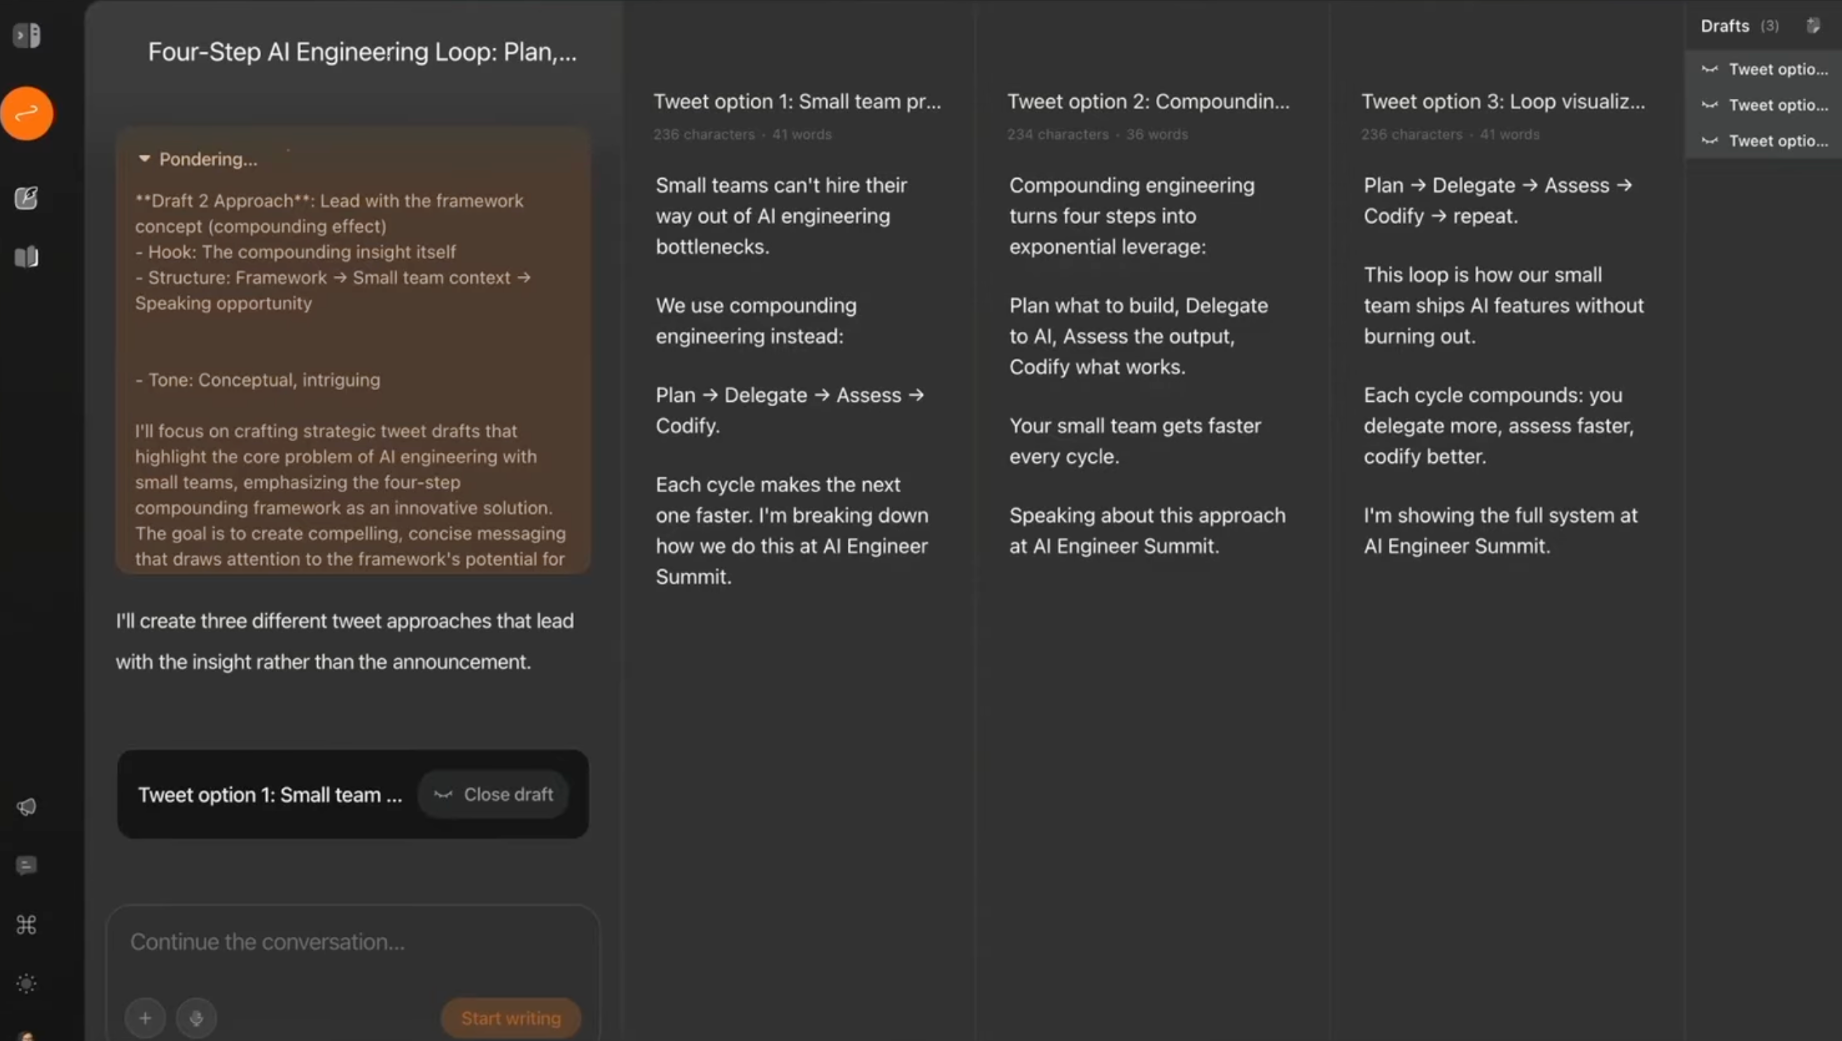
Task: Select Tweet option 3: Loop visualization title
Action: pos(1502,101)
